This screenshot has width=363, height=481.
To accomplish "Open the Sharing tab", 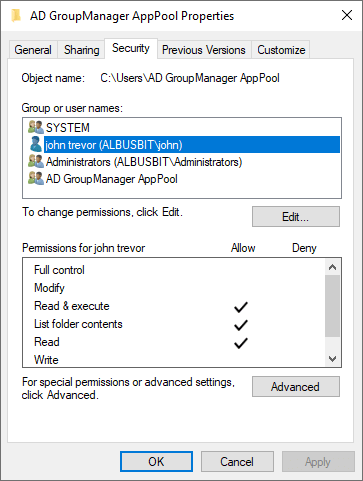I will 82,50.
